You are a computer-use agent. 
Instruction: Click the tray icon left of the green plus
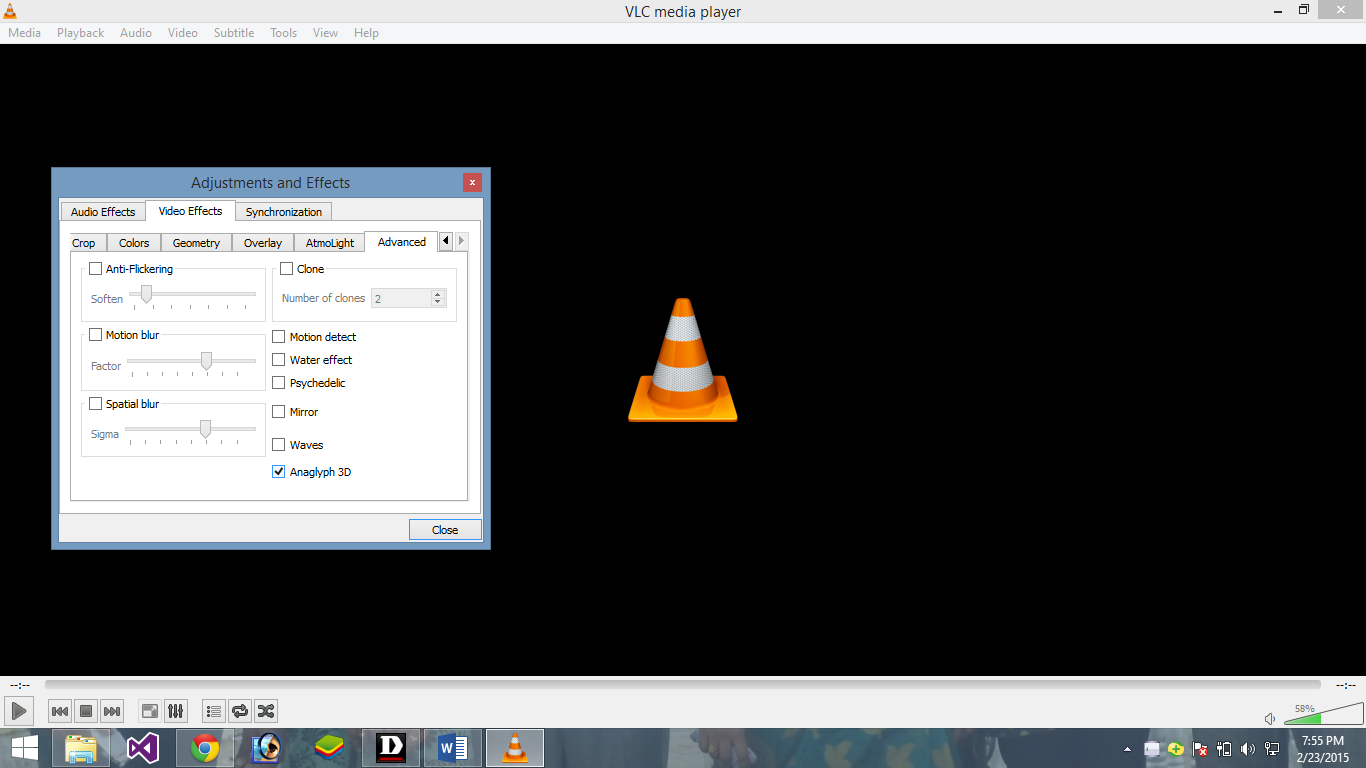pyautogui.click(x=1152, y=748)
